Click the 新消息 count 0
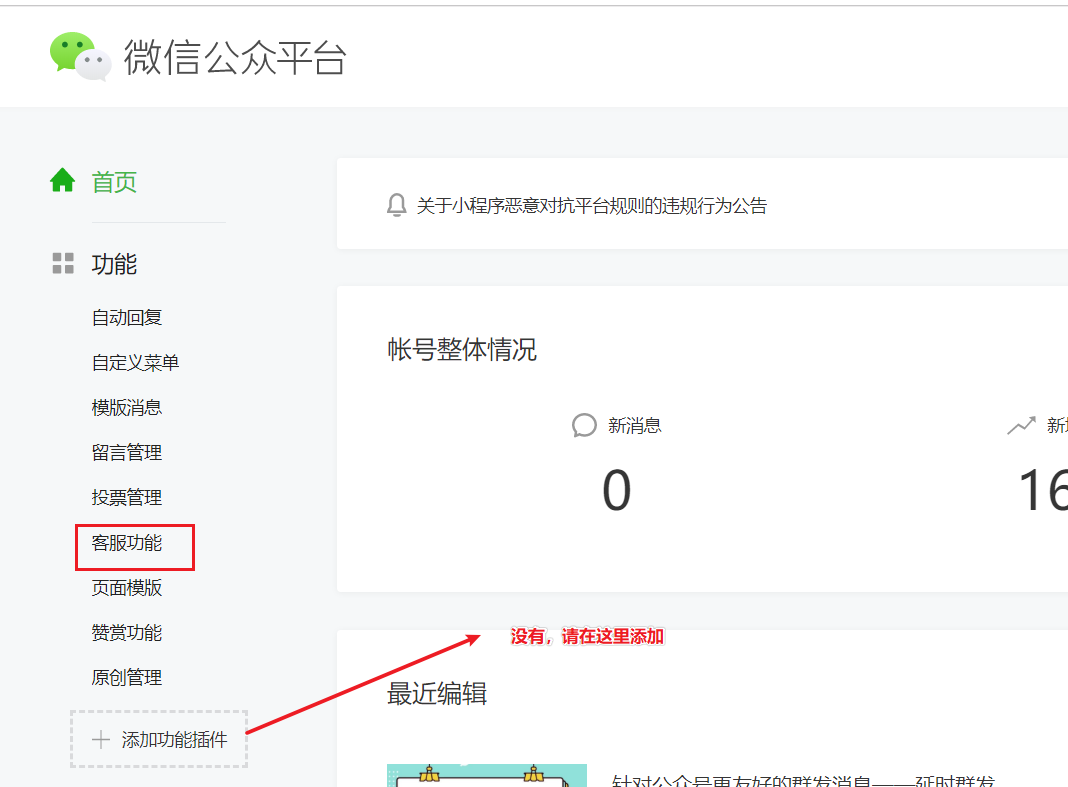Screen dimensions: 1068x787 pos(616,490)
